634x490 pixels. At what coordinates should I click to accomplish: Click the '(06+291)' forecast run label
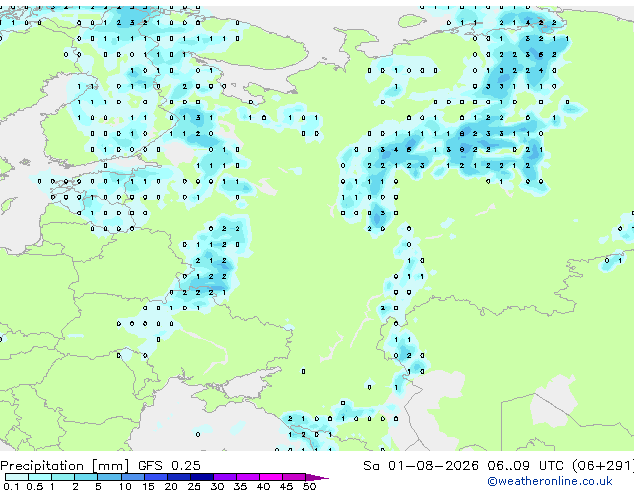603,465
